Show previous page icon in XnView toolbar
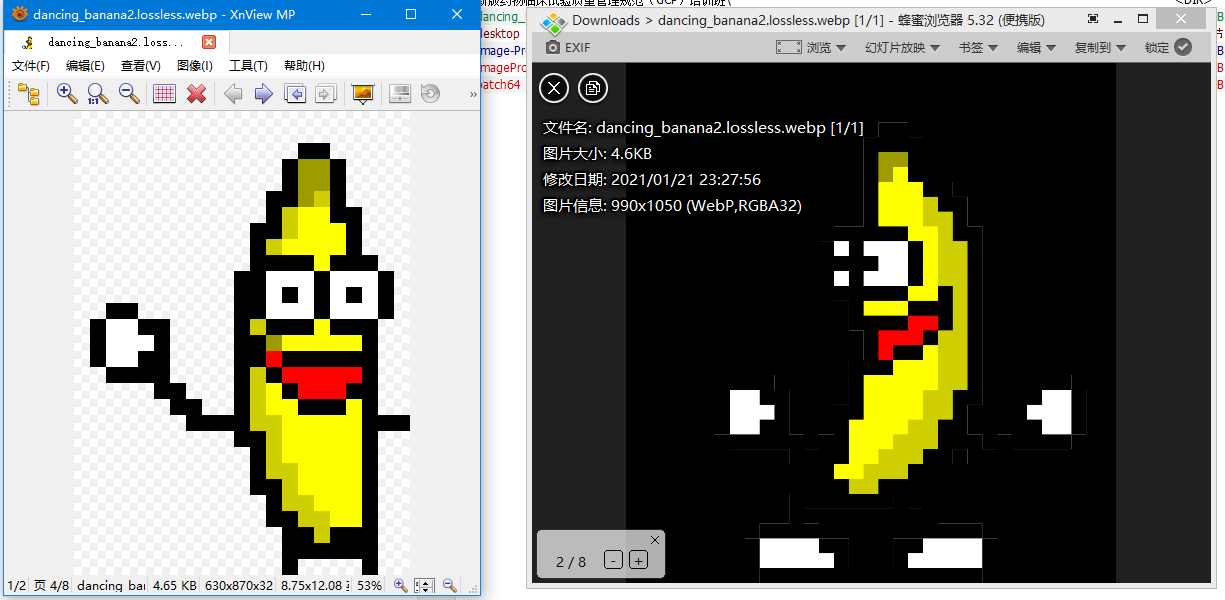 tap(295, 94)
